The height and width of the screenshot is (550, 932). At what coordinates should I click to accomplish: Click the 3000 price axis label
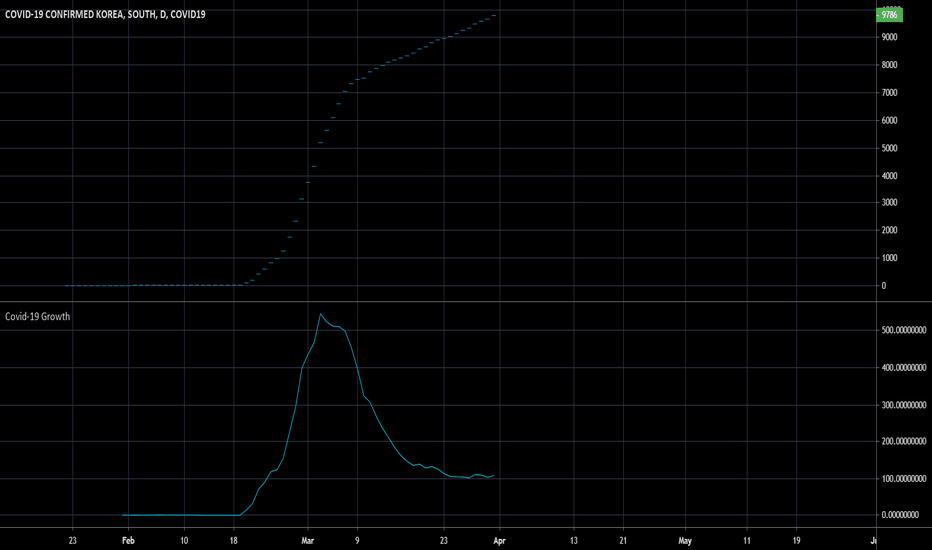889,202
